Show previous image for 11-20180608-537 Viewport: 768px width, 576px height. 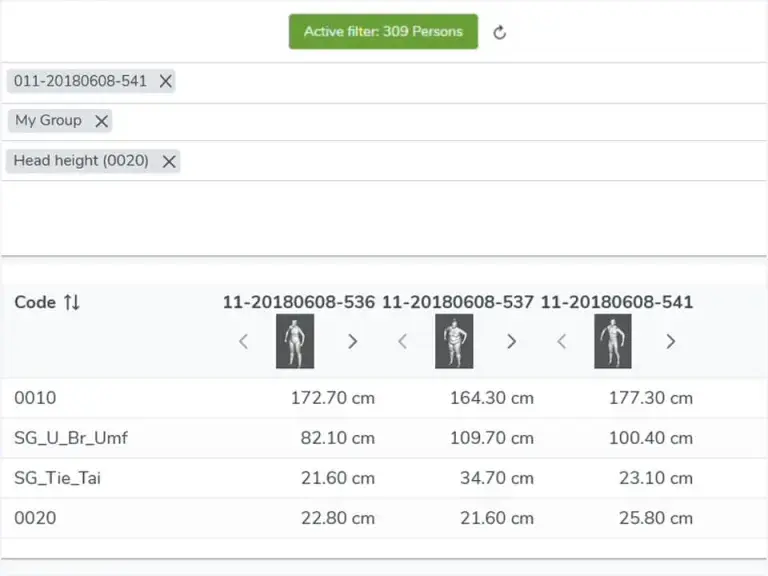coord(403,341)
